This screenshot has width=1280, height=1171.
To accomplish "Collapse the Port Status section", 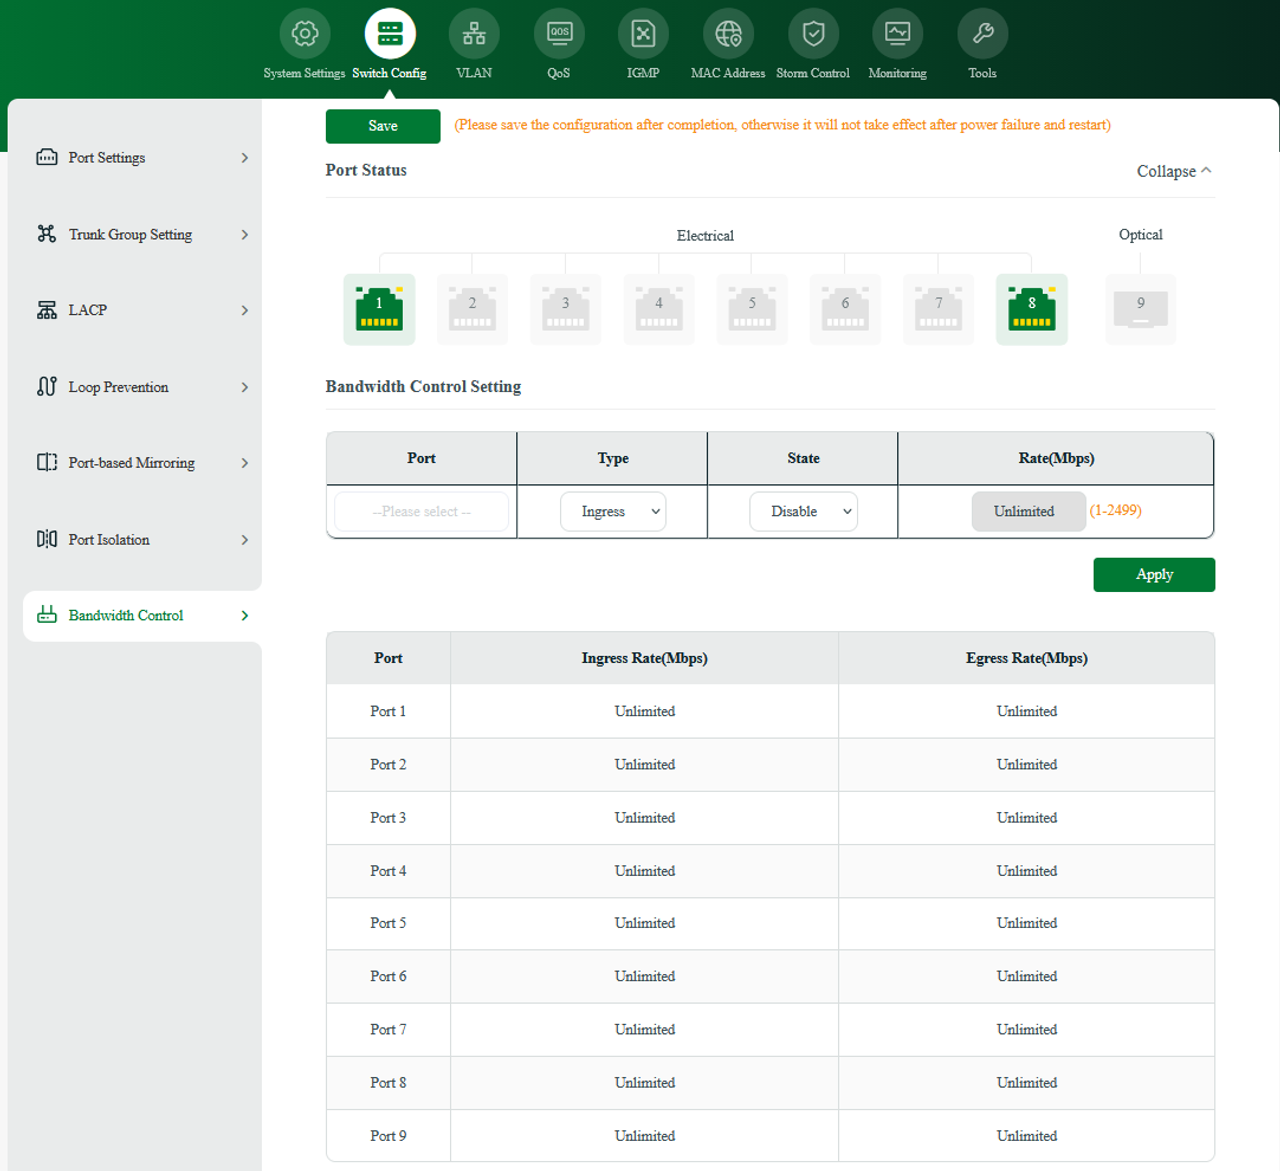I will (x=1173, y=170).
